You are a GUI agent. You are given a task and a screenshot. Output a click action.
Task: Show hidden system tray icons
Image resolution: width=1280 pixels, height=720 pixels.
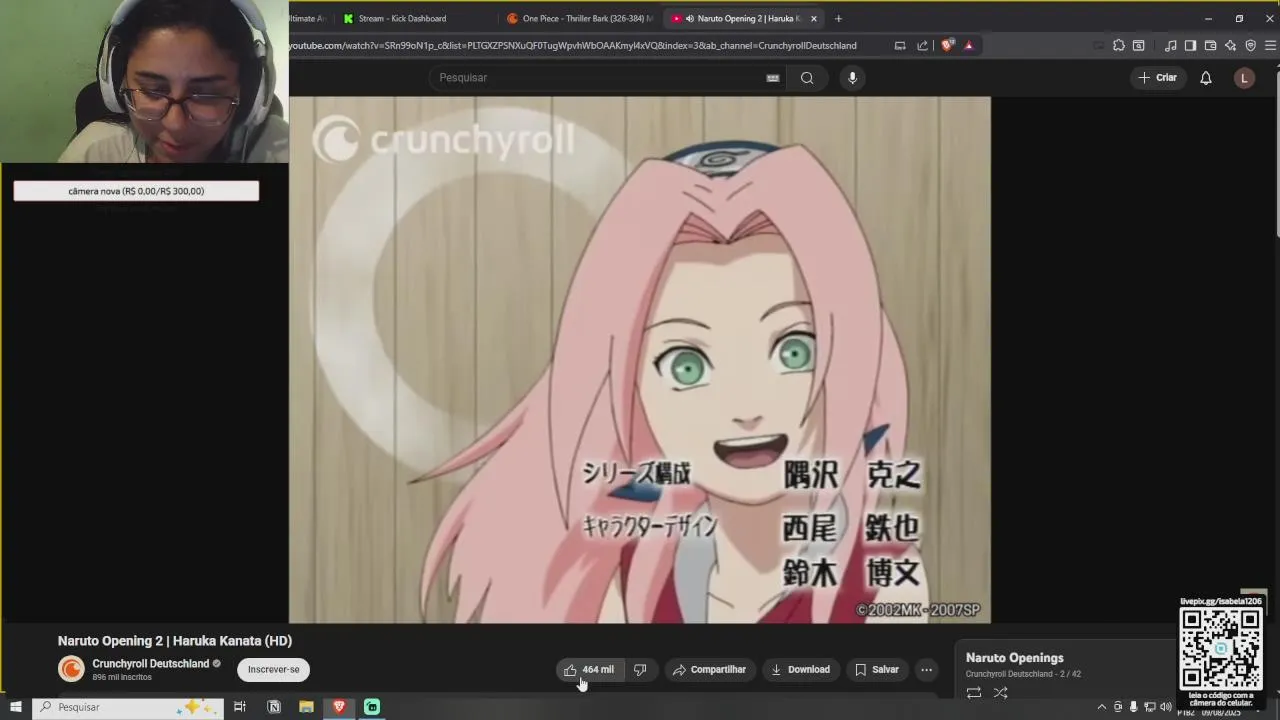[x=1102, y=707]
